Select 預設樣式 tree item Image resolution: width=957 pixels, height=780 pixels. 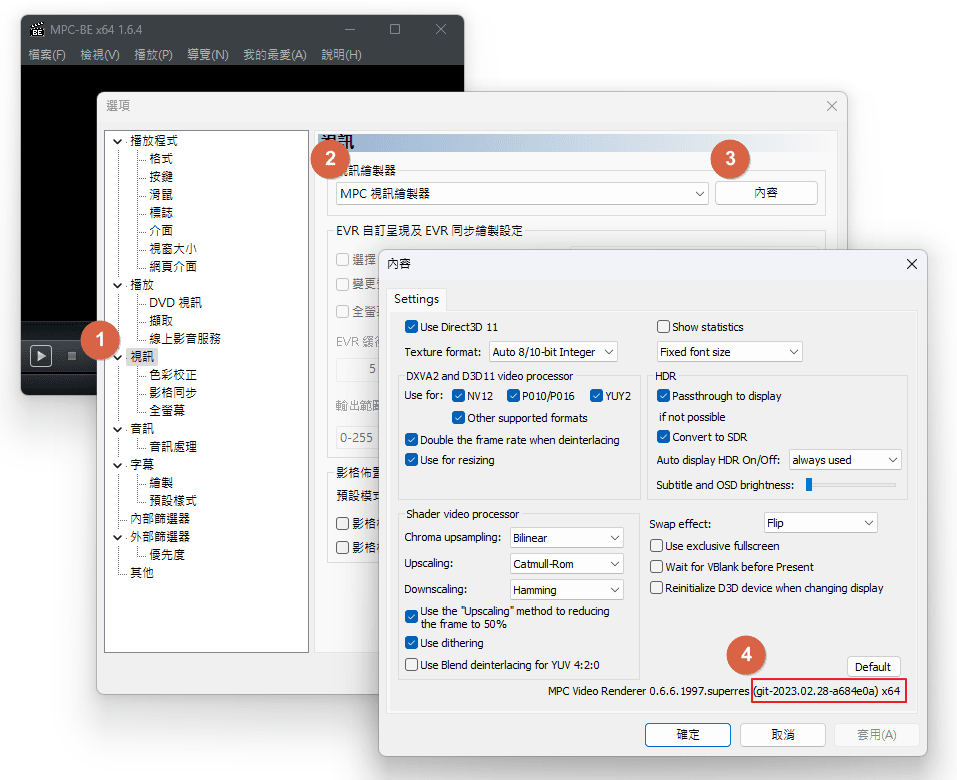coord(173,501)
